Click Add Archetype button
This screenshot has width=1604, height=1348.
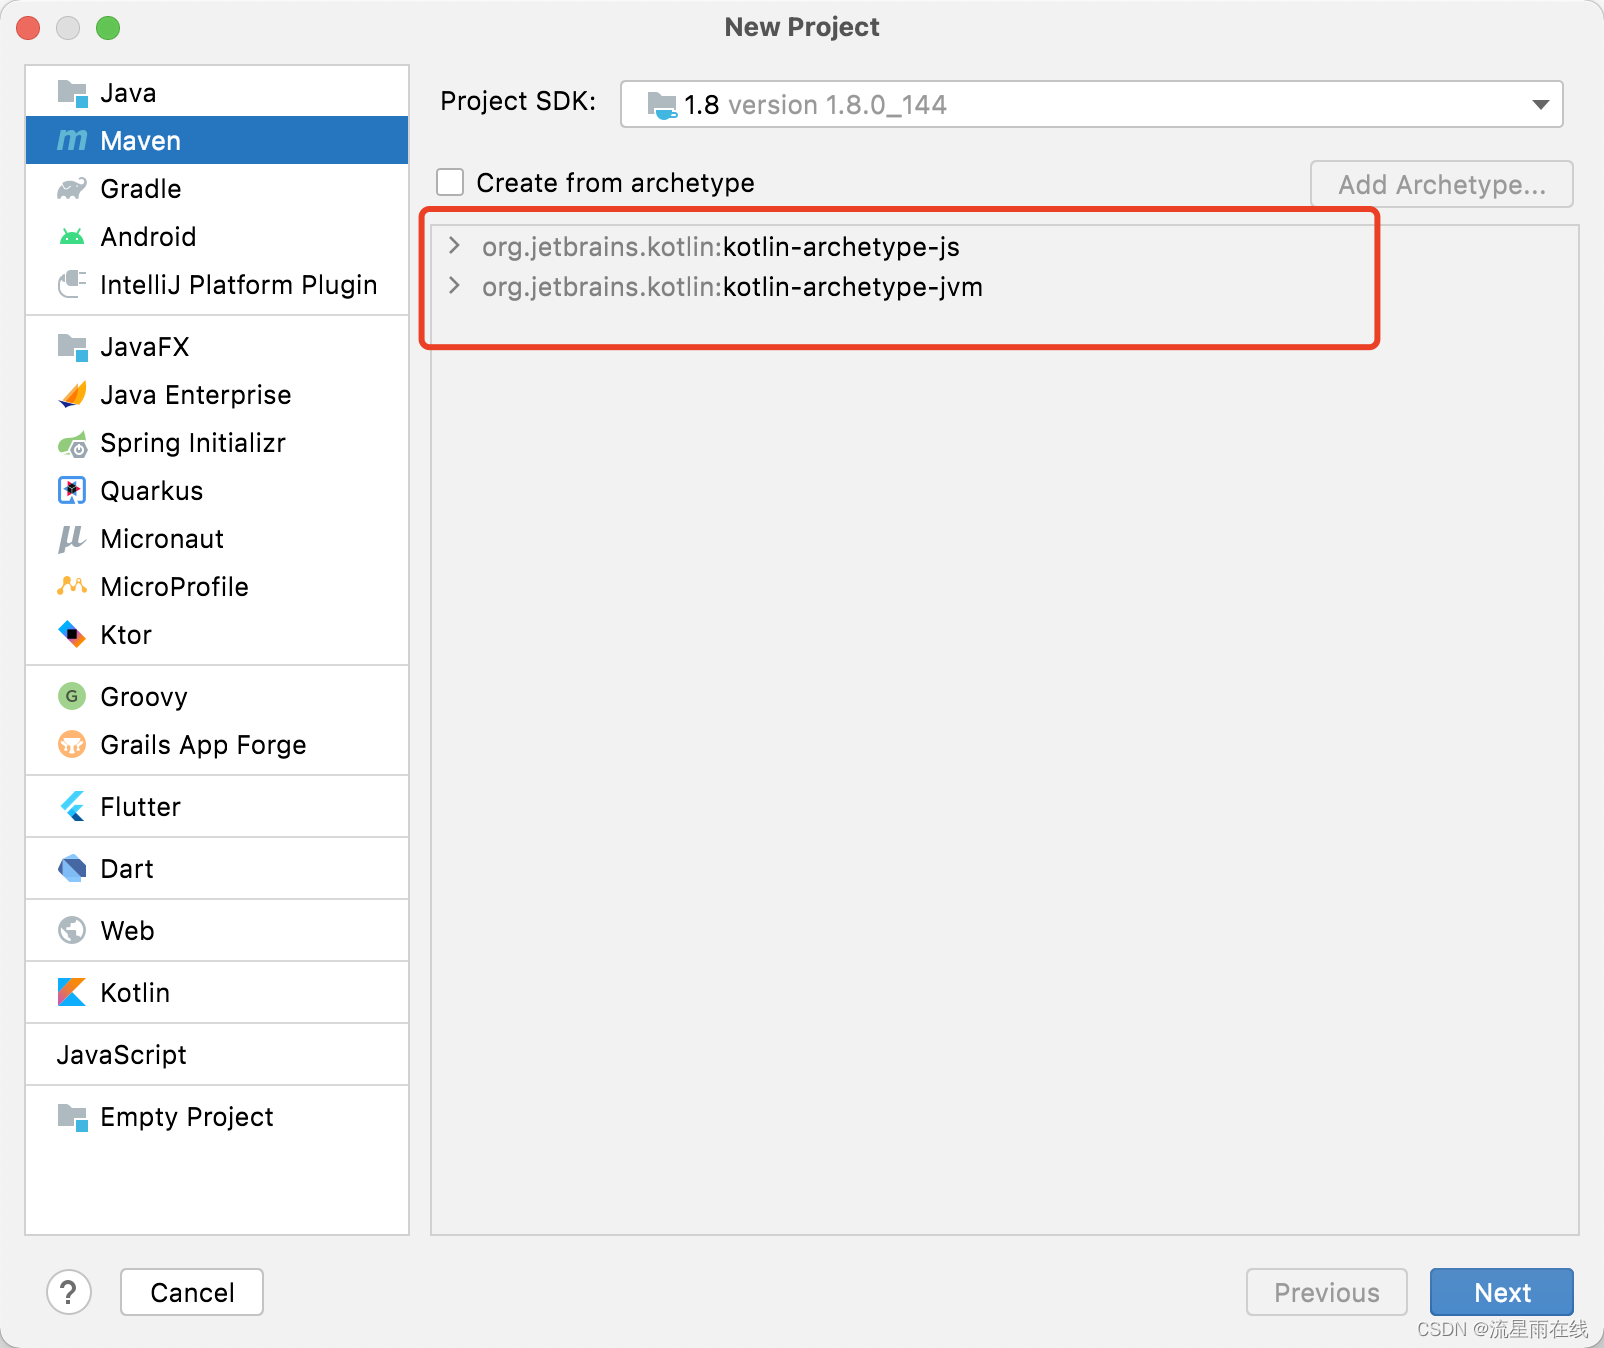coord(1442,185)
